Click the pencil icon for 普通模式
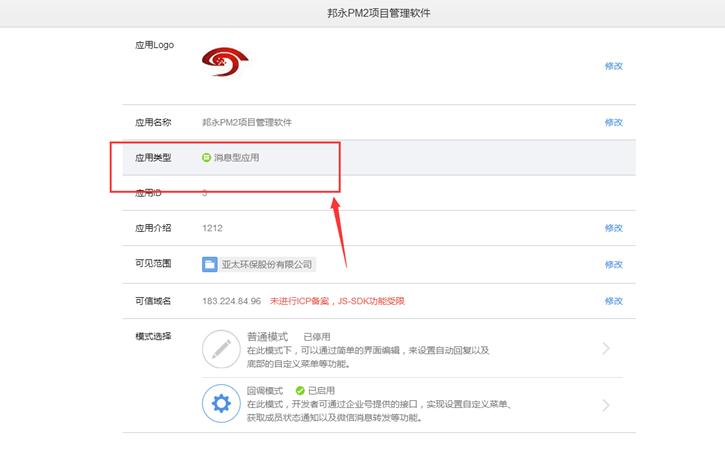The height and width of the screenshot is (463, 725). click(x=220, y=348)
